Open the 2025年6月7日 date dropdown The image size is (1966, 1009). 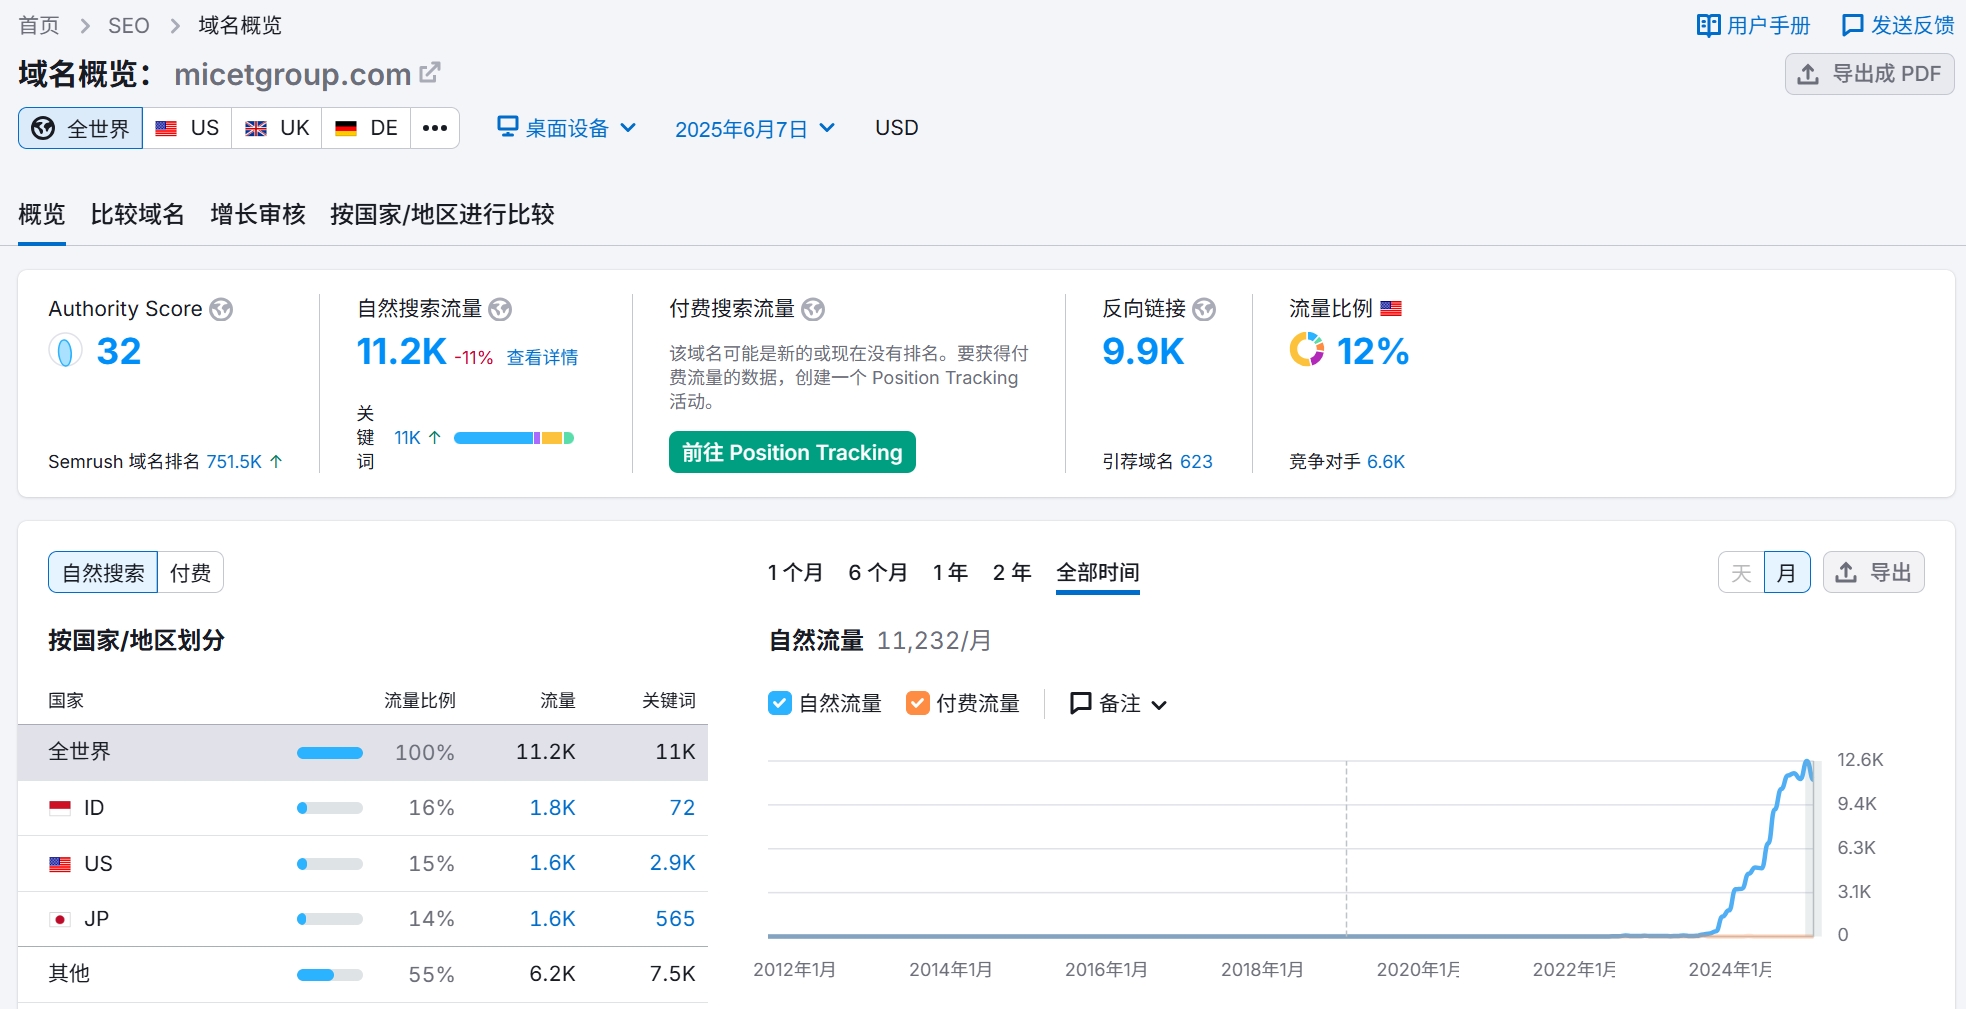[755, 129]
